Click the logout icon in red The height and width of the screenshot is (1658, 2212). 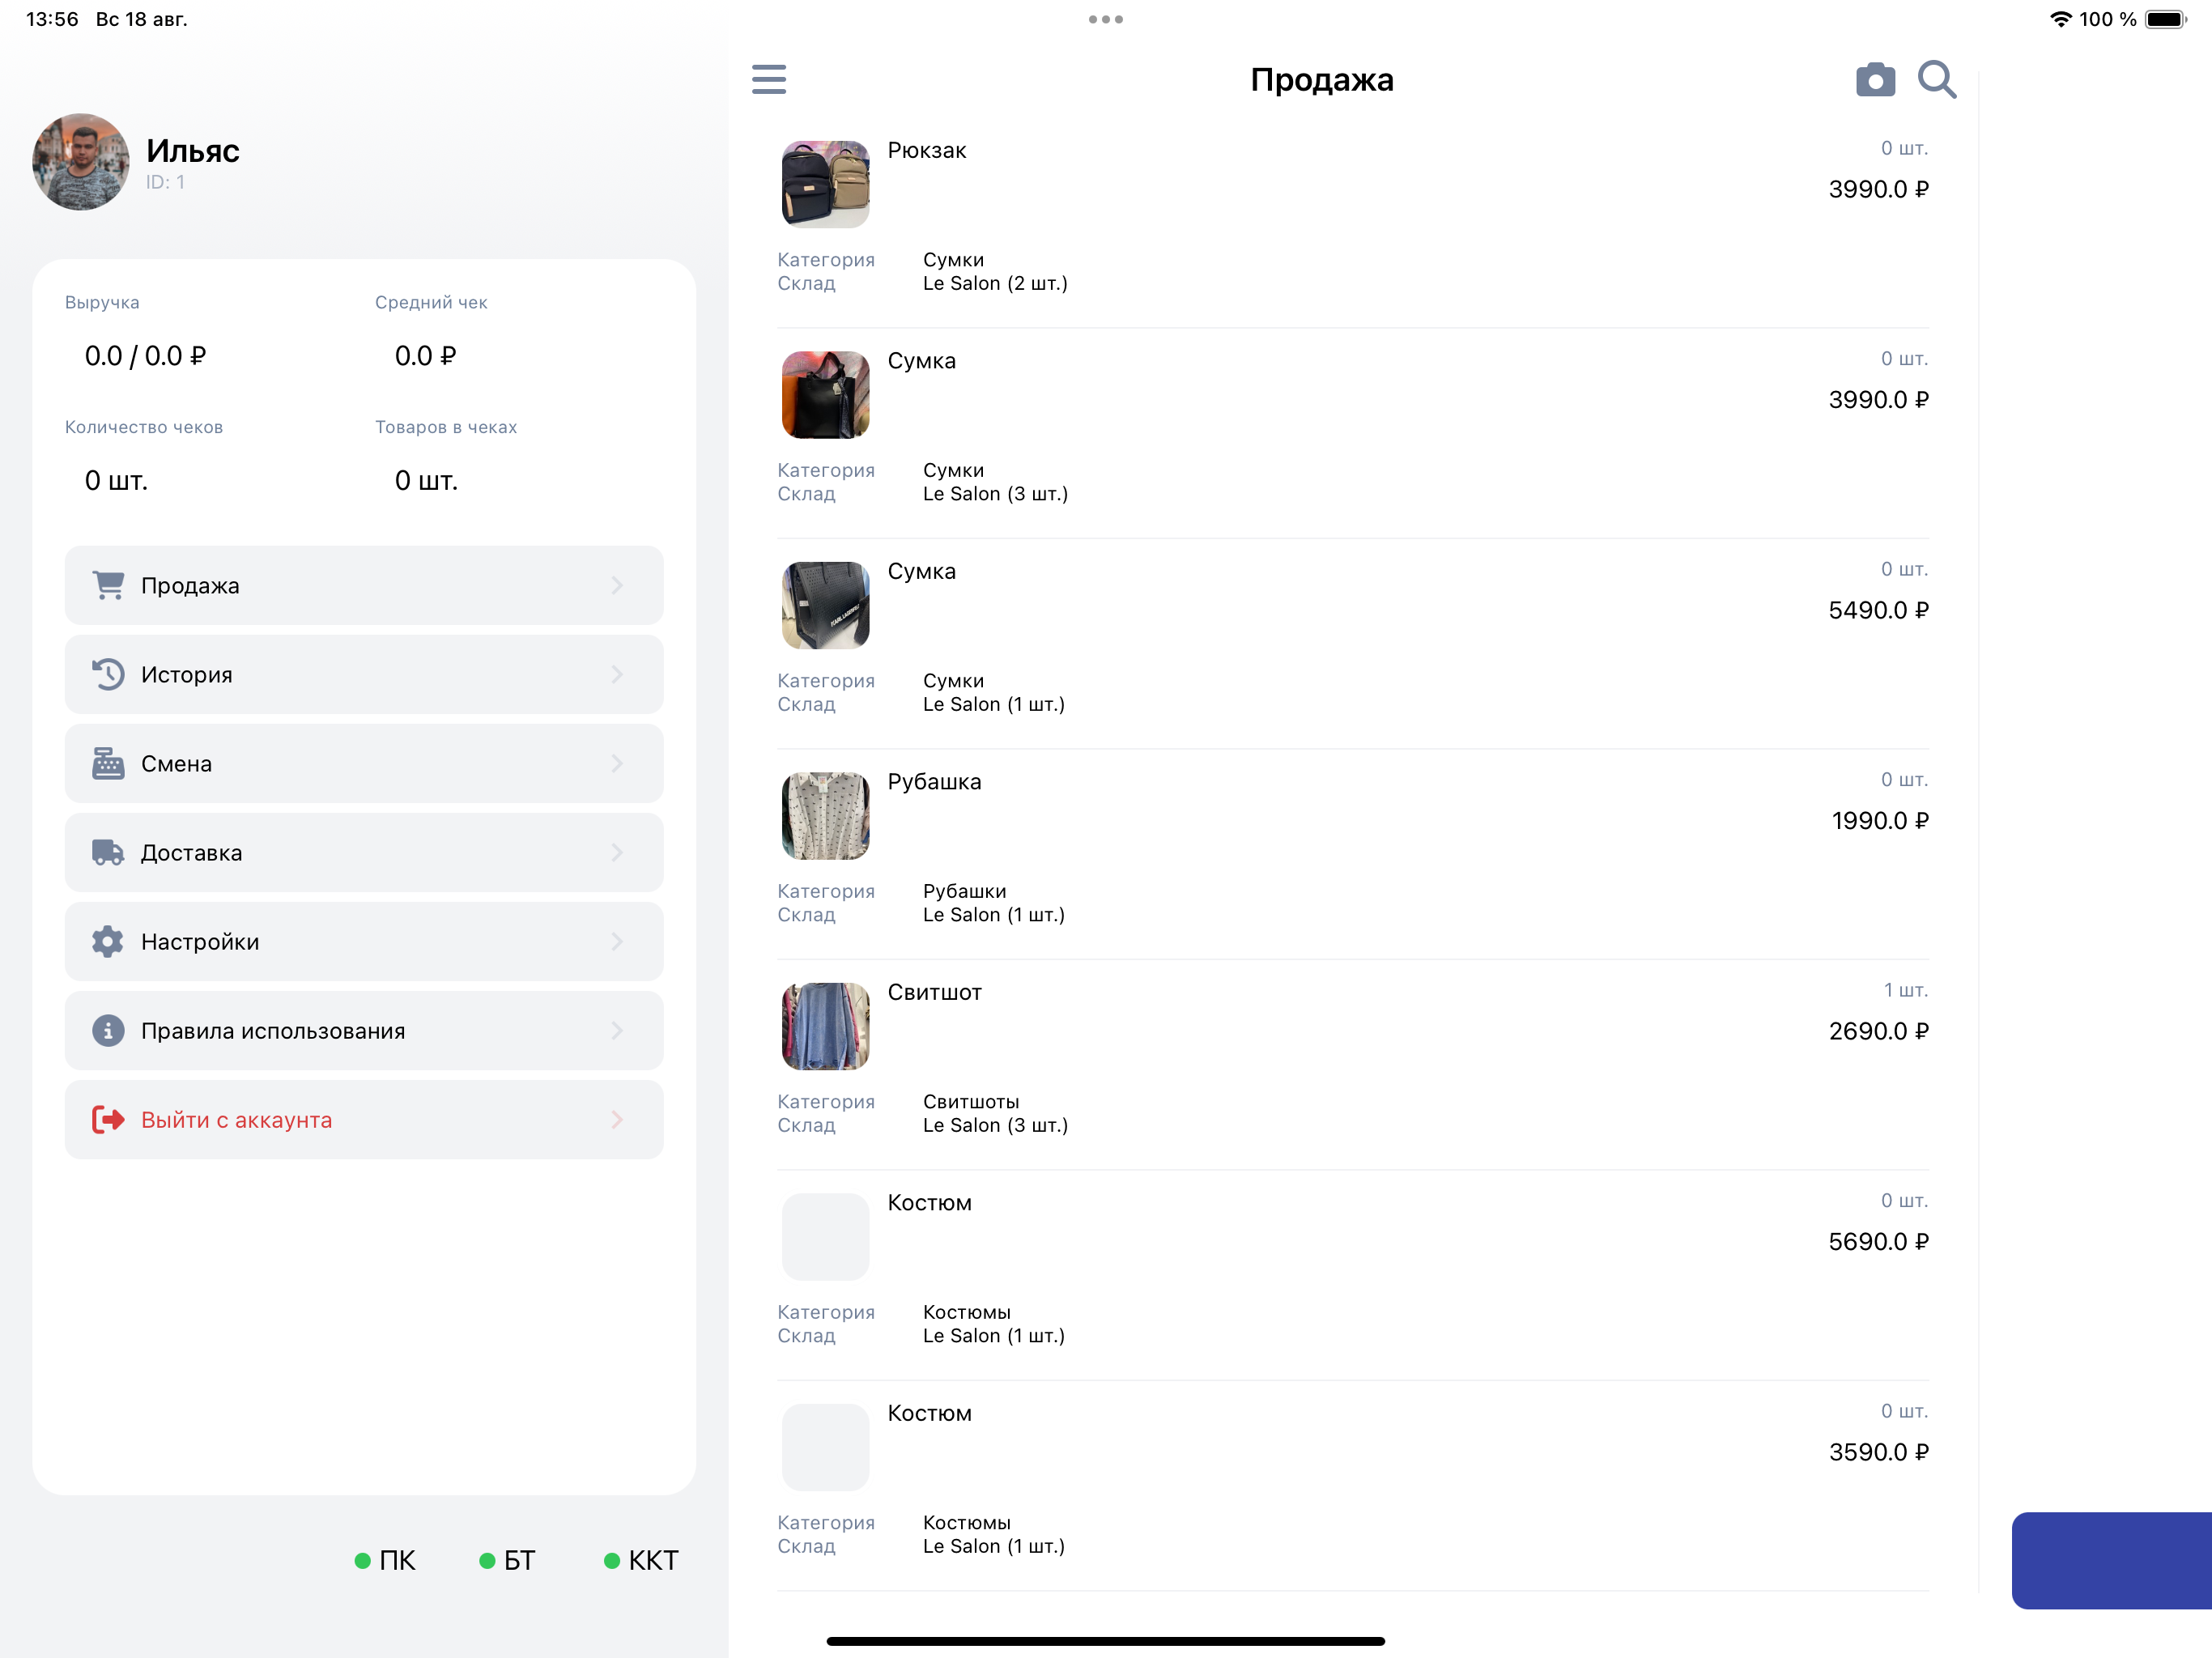108,1119
